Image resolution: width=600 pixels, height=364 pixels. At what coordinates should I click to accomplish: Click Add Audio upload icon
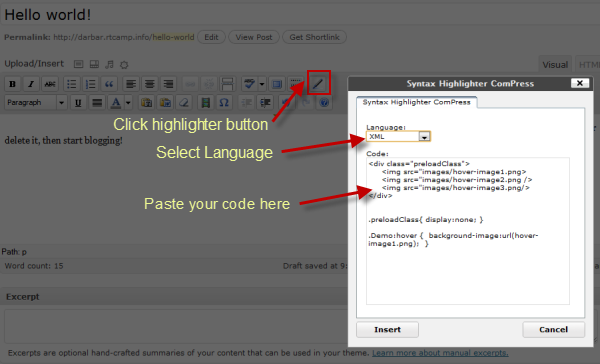(109, 64)
